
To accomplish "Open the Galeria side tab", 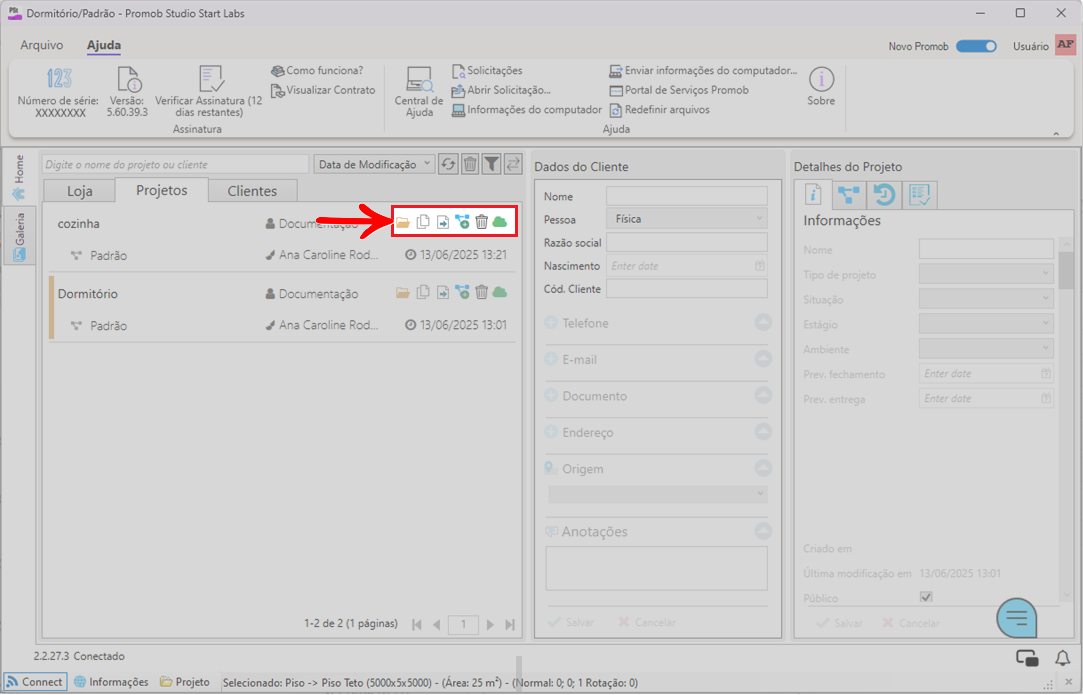I will click(19, 236).
